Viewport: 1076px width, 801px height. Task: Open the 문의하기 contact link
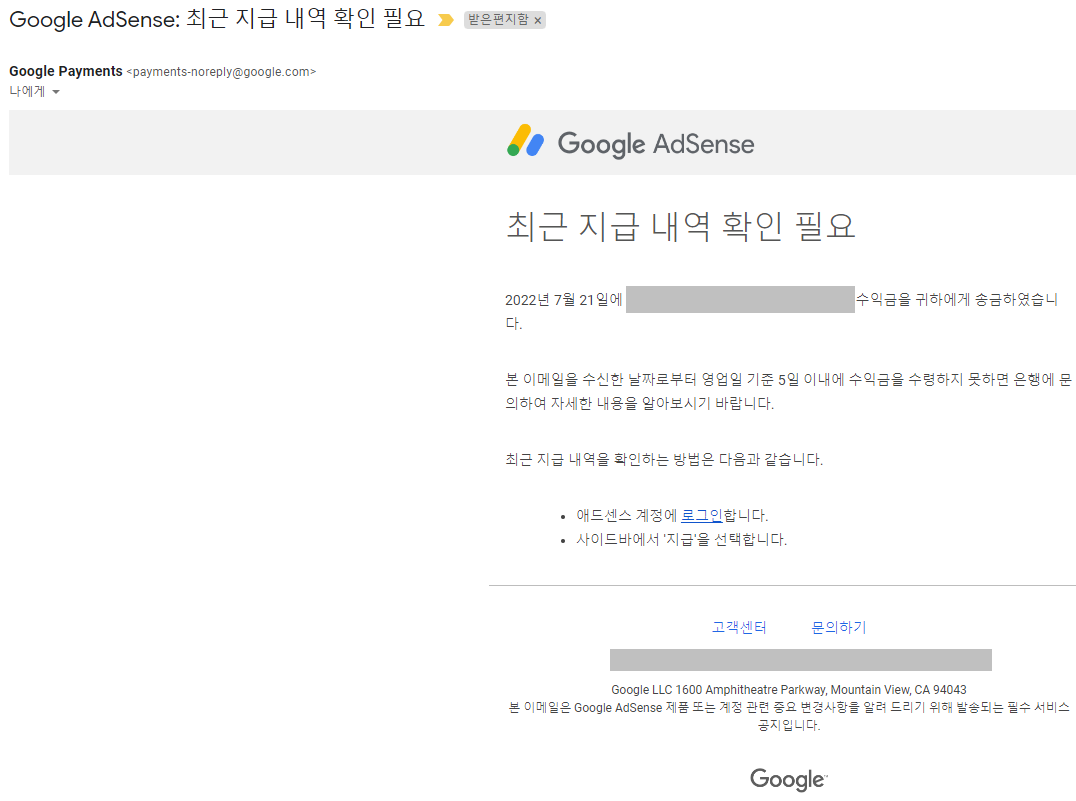(x=839, y=627)
